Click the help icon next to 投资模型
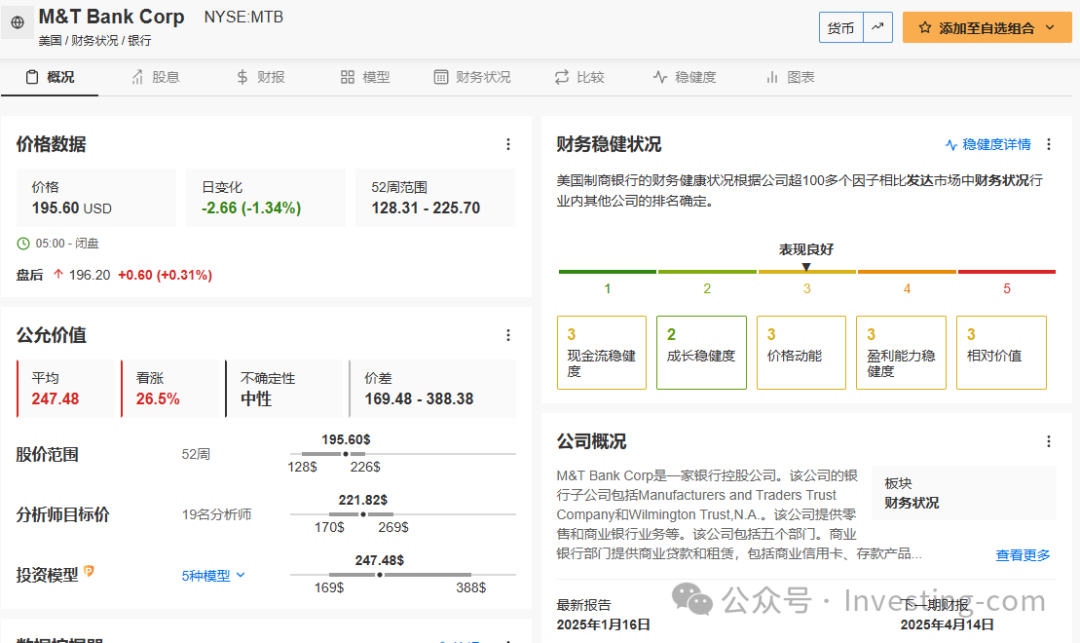The image size is (1080, 643). 89,571
